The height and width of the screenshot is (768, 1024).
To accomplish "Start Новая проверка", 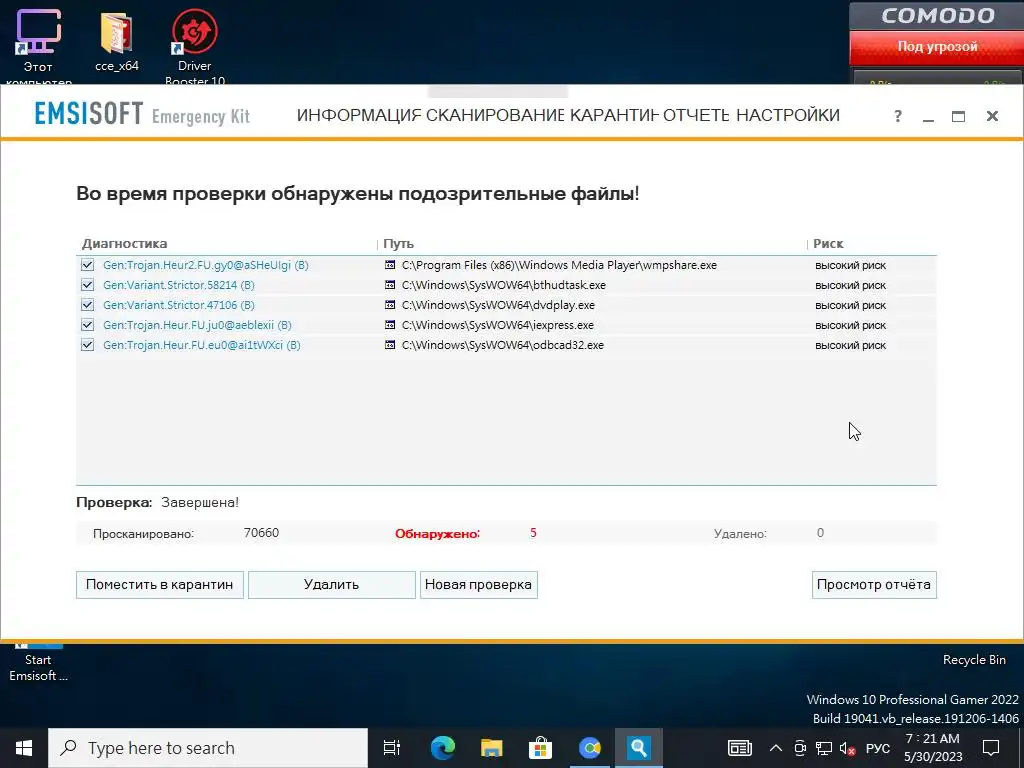I will 479,584.
